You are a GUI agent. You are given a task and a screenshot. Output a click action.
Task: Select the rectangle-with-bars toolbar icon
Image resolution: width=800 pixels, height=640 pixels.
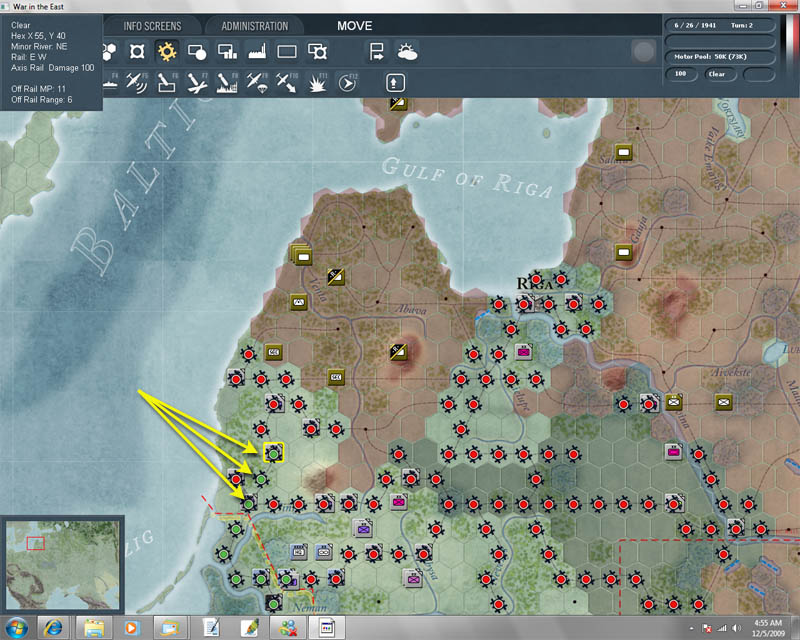[227, 52]
